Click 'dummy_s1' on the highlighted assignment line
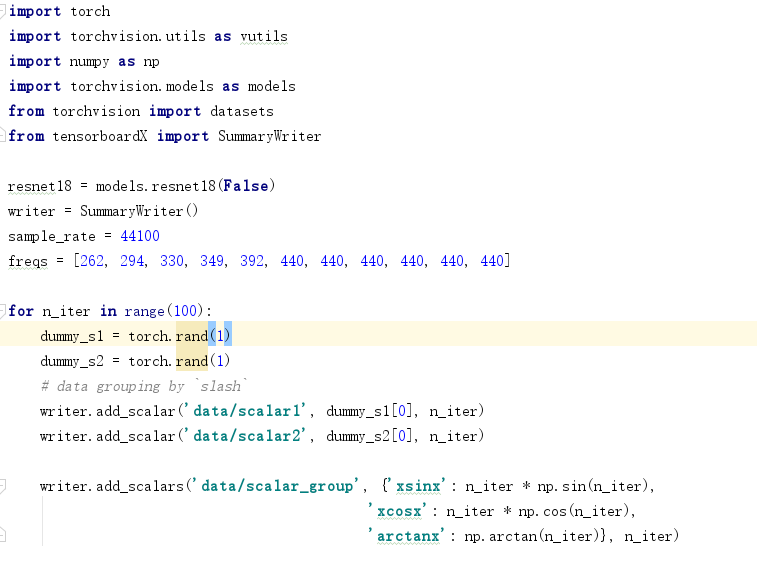Viewport: 757px width, 561px height. (x=72, y=337)
